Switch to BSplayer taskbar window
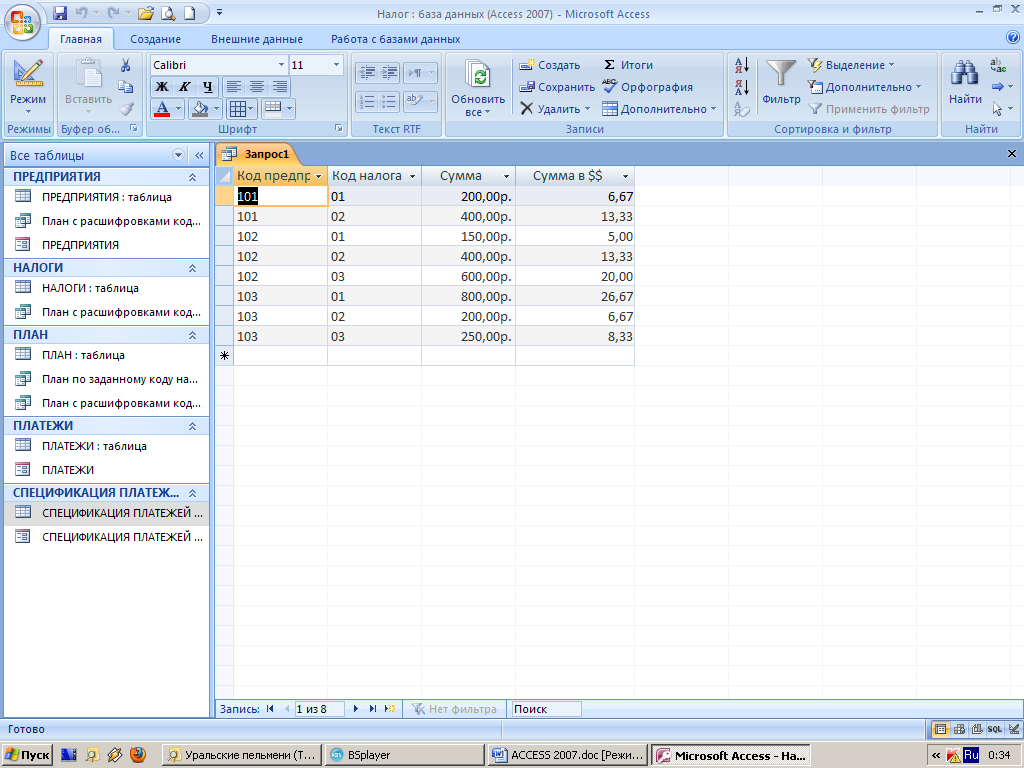Viewport: 1024px width, 768px height. (404, 755)
